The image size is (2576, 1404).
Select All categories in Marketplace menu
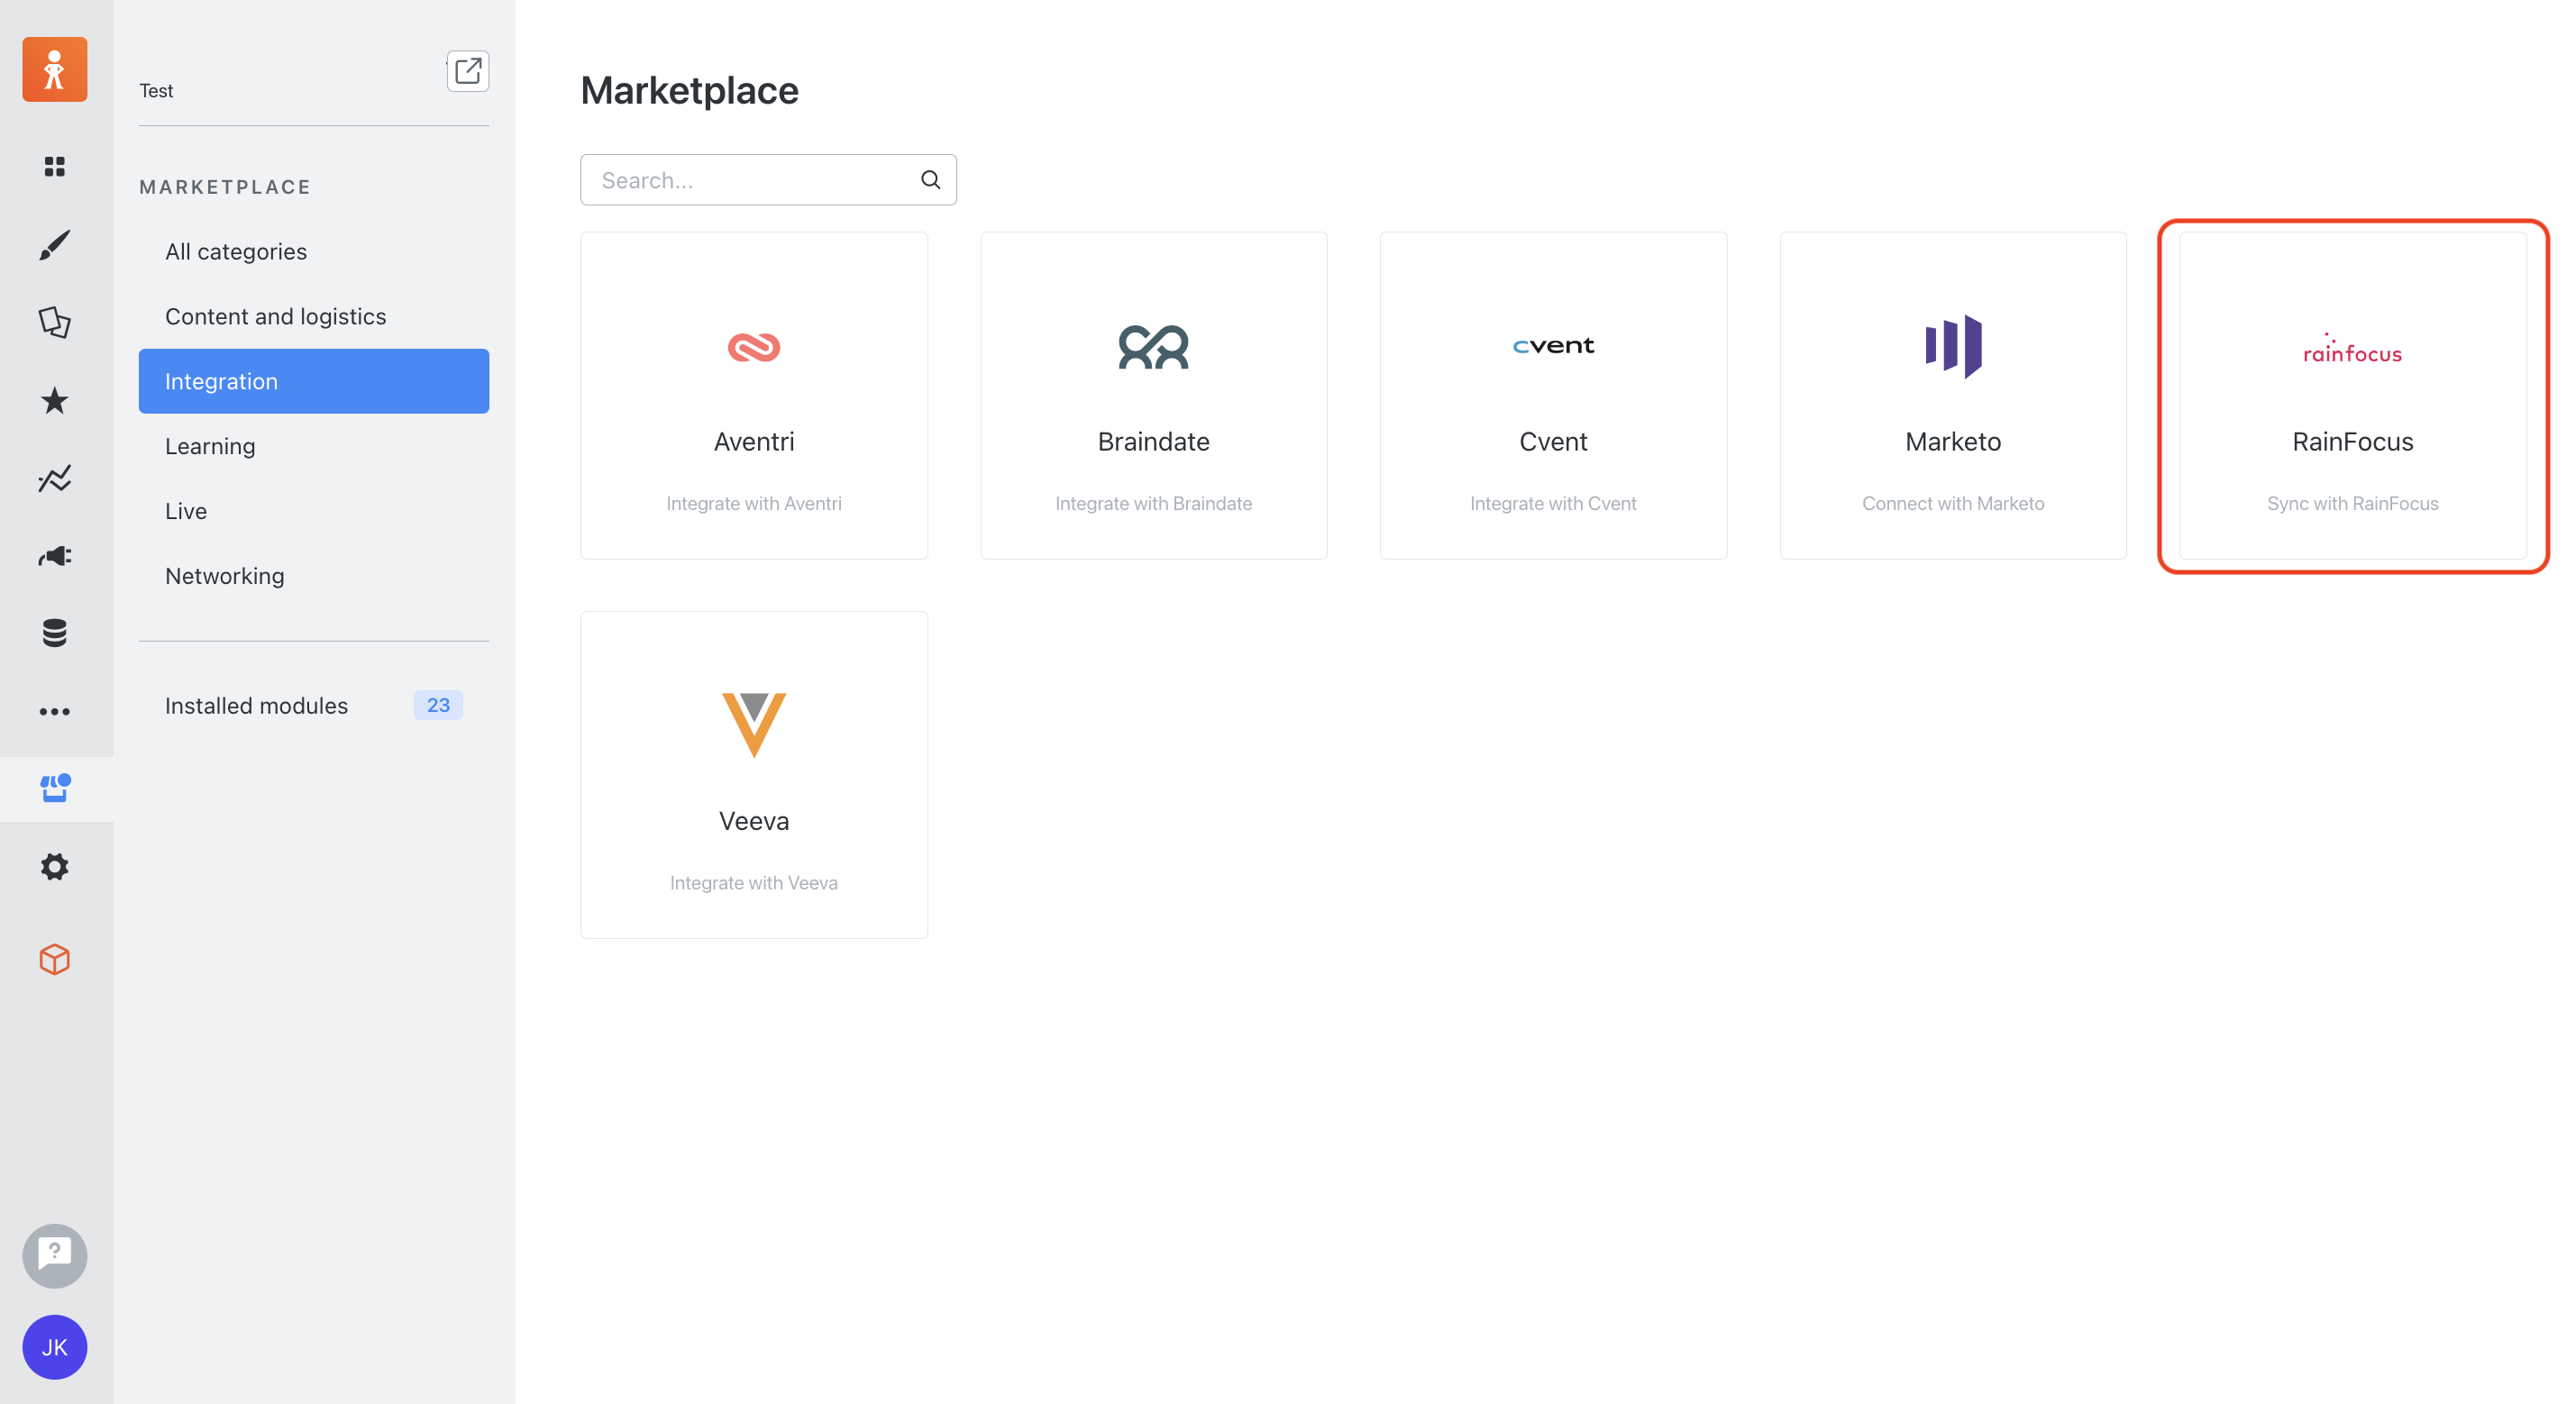tap(313, 251)
